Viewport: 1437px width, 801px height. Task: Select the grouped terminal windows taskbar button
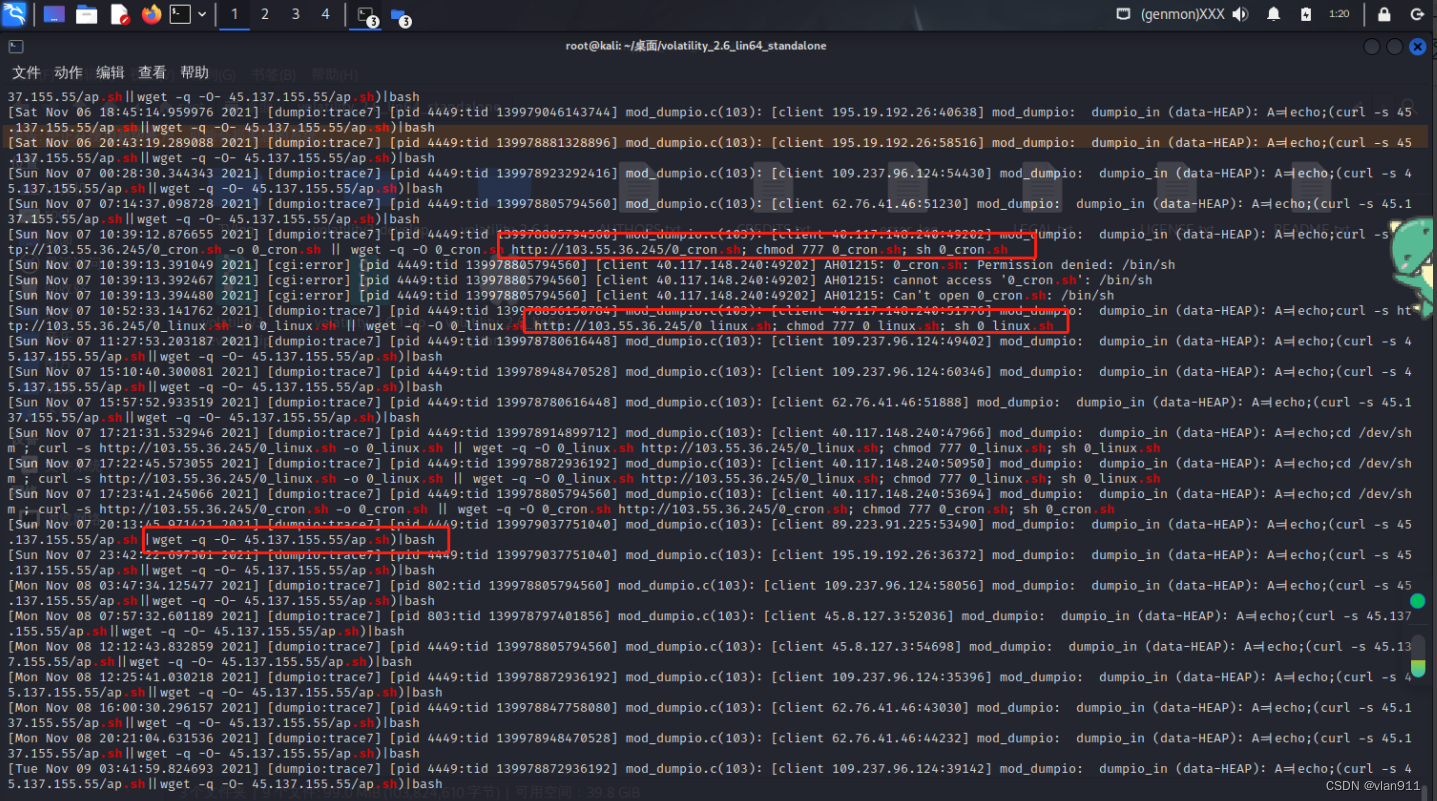367,15
